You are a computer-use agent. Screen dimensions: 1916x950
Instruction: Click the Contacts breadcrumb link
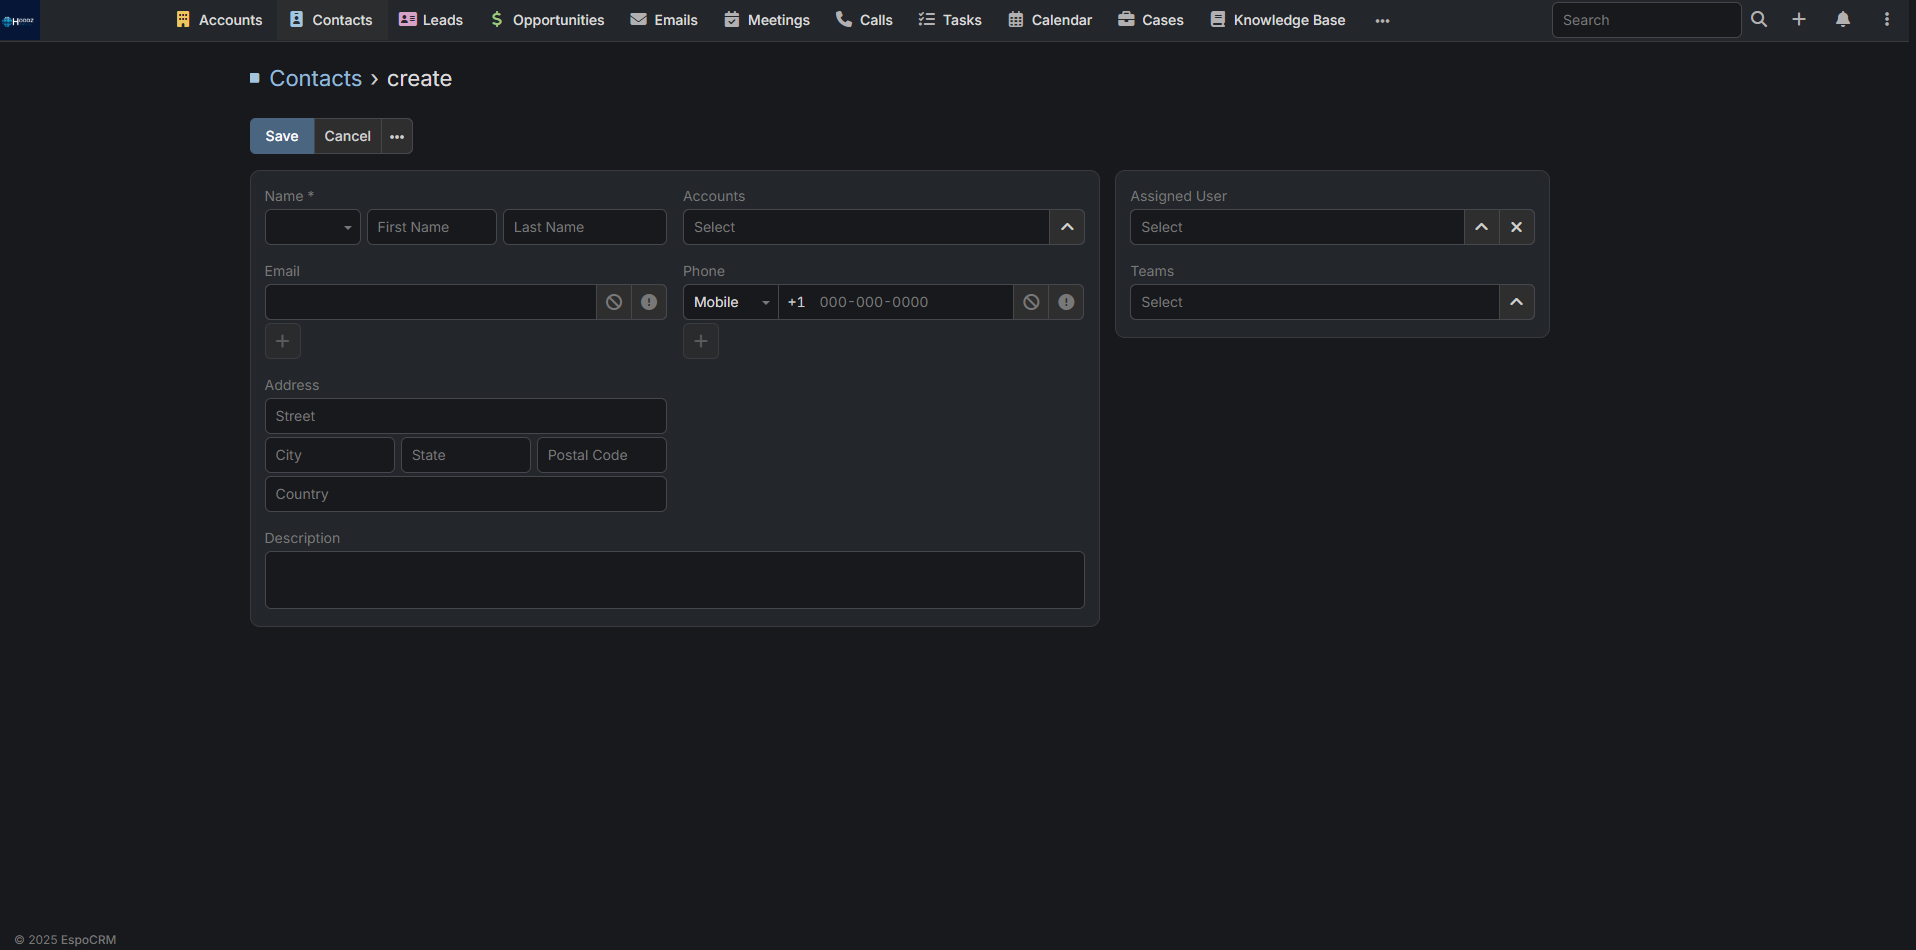click(x=316, y=78)
